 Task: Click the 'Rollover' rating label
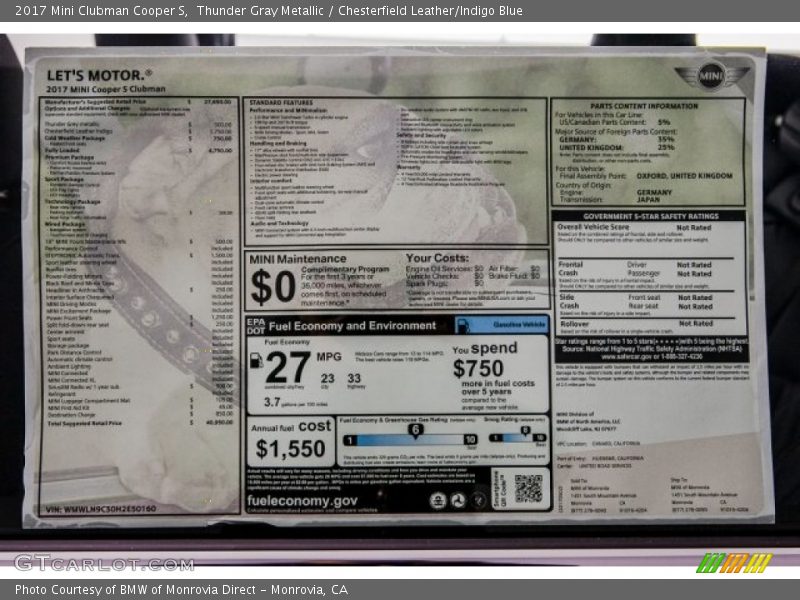[574, 323]
